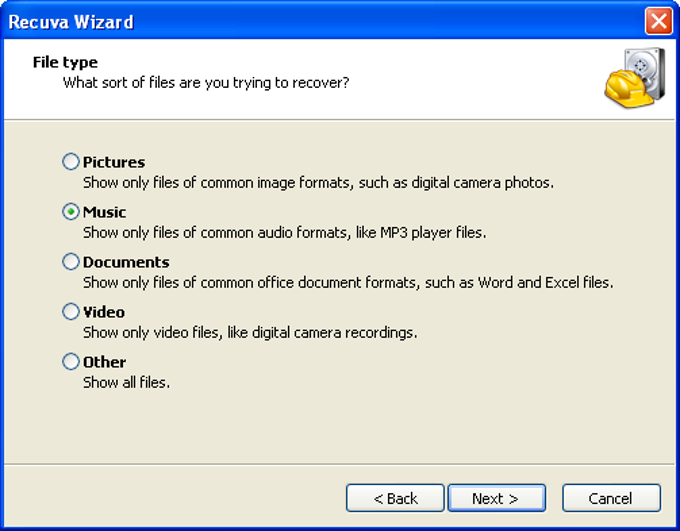The image size is (680, 531).
Task: Select the Music radio button
Action: [71, 212]
